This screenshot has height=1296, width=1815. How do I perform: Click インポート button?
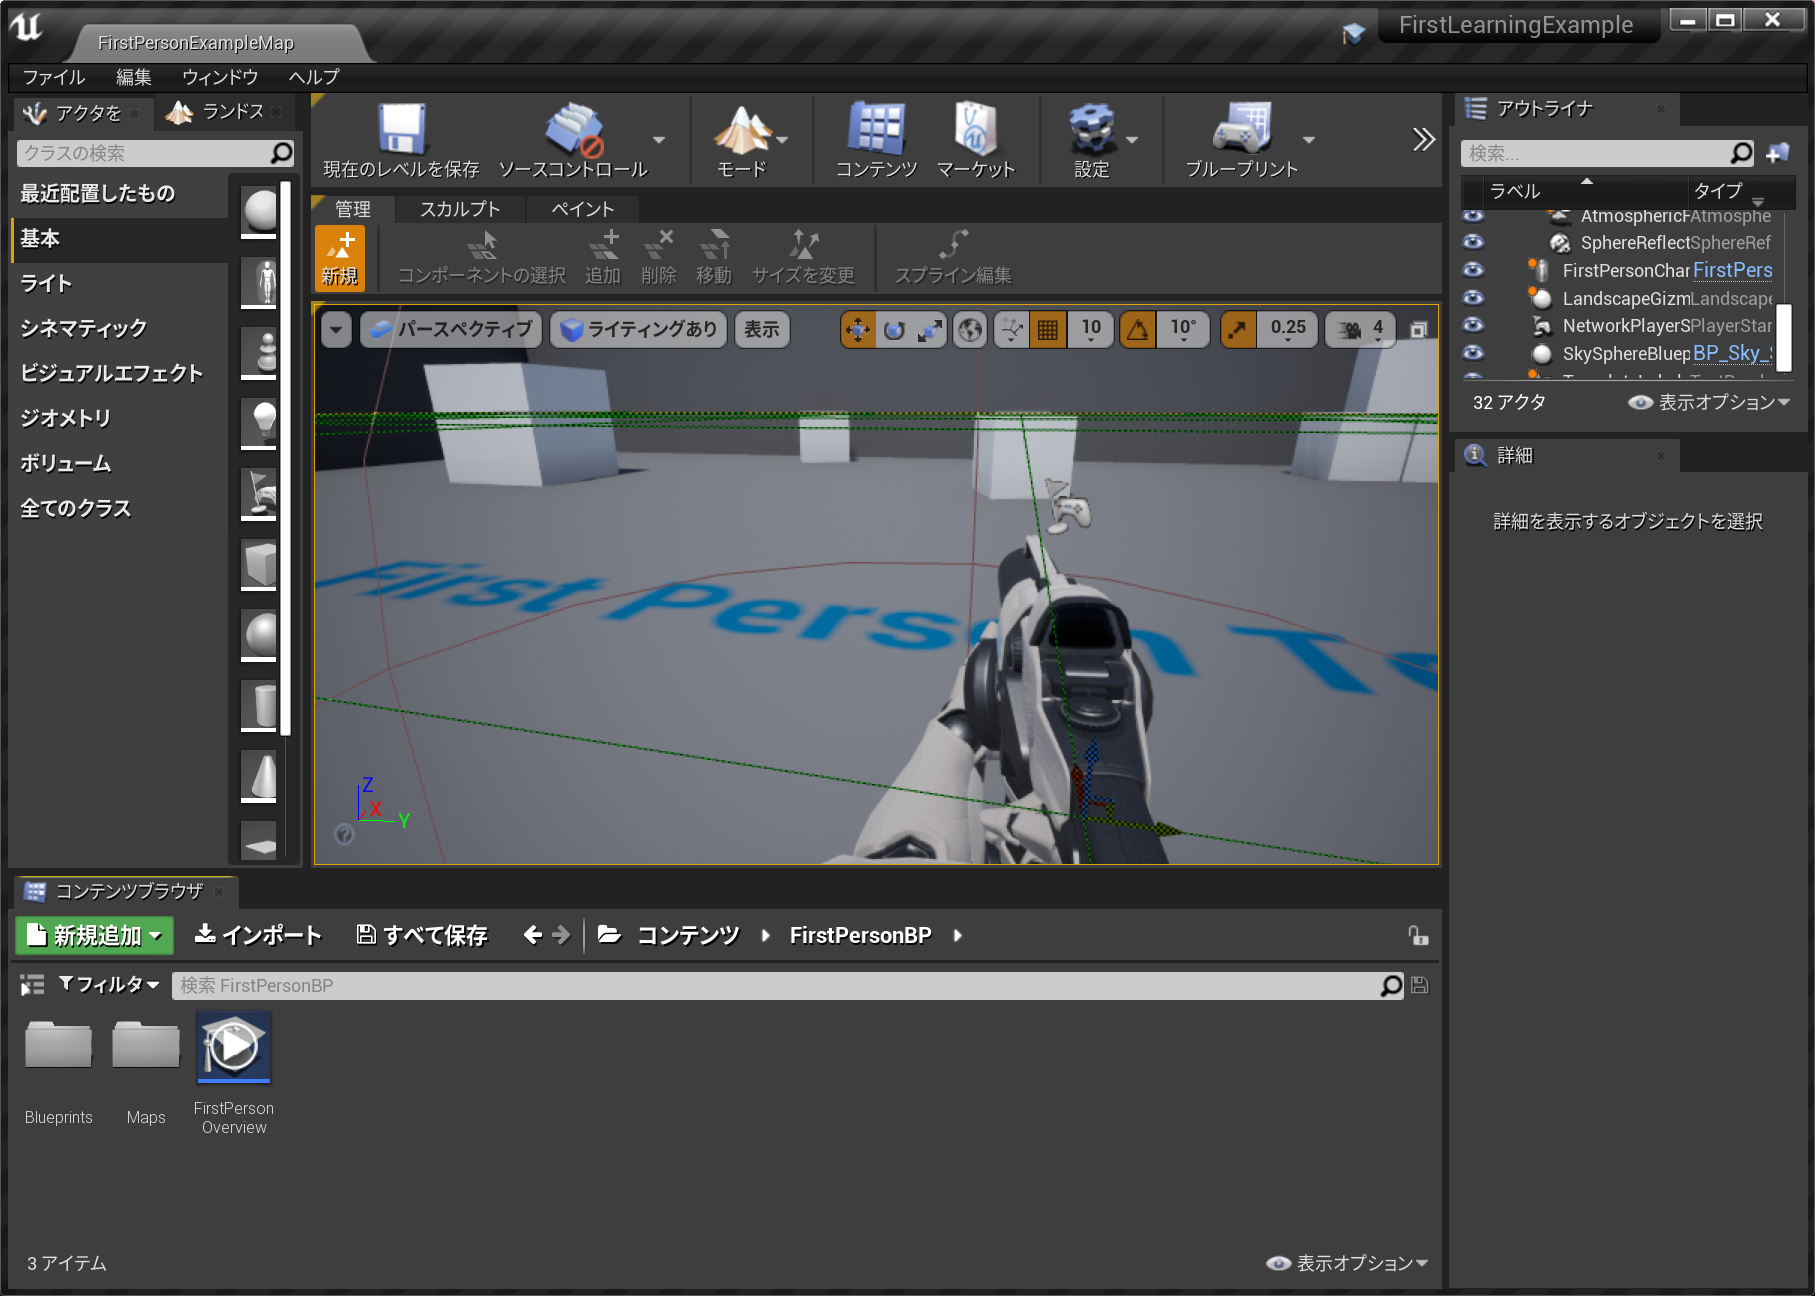click(258, 935)
